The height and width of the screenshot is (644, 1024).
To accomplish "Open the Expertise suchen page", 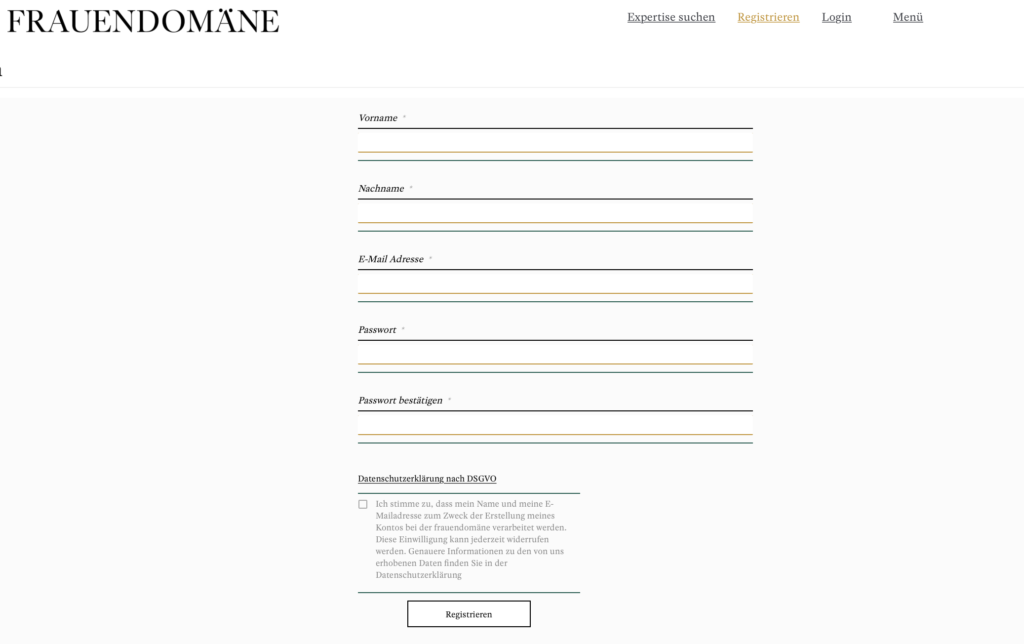I will pos(671,17).
